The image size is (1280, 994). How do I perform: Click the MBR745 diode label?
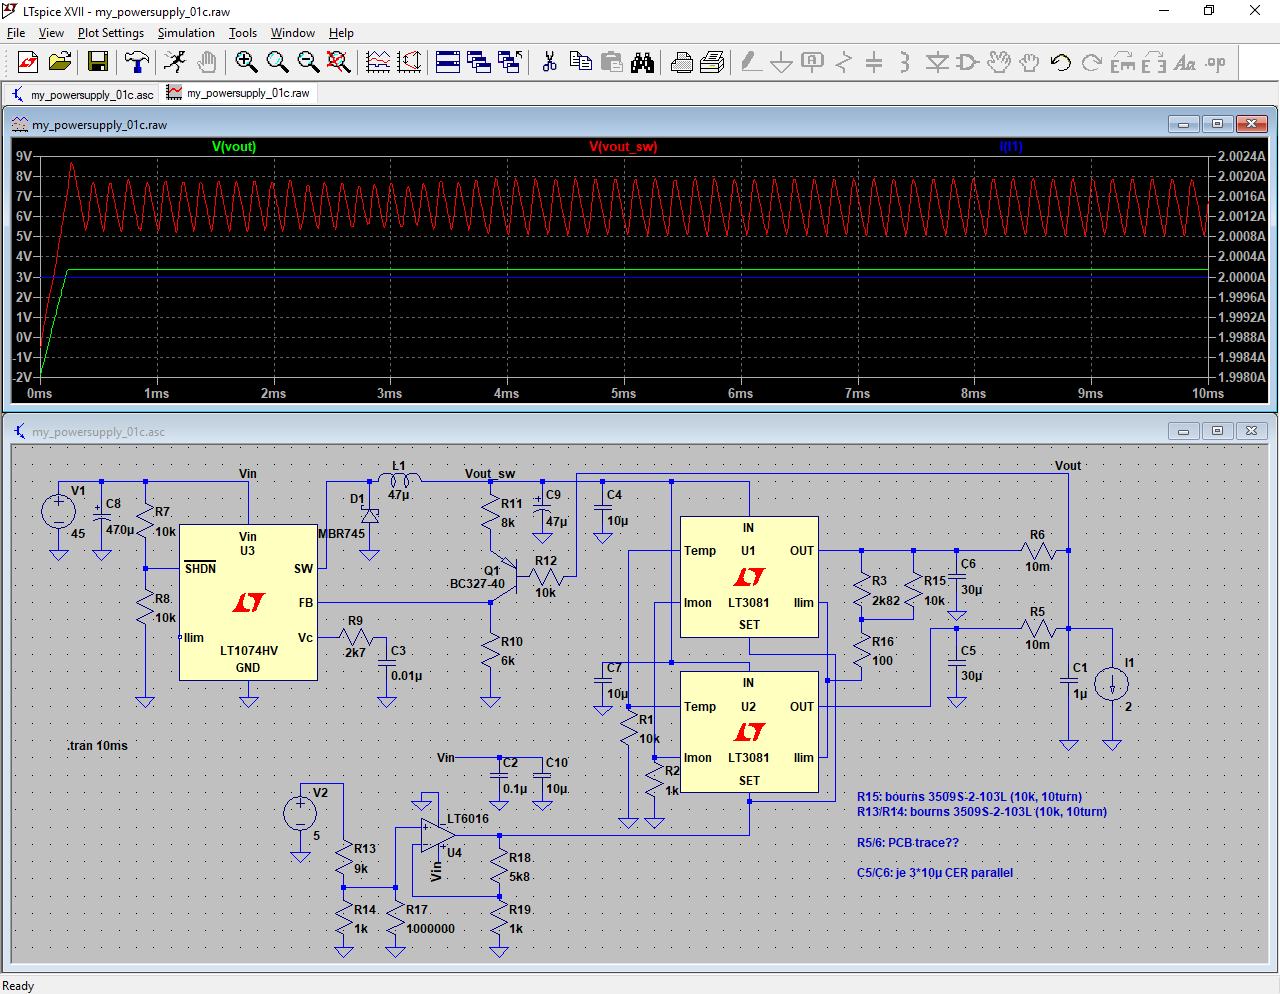[342, 534]
